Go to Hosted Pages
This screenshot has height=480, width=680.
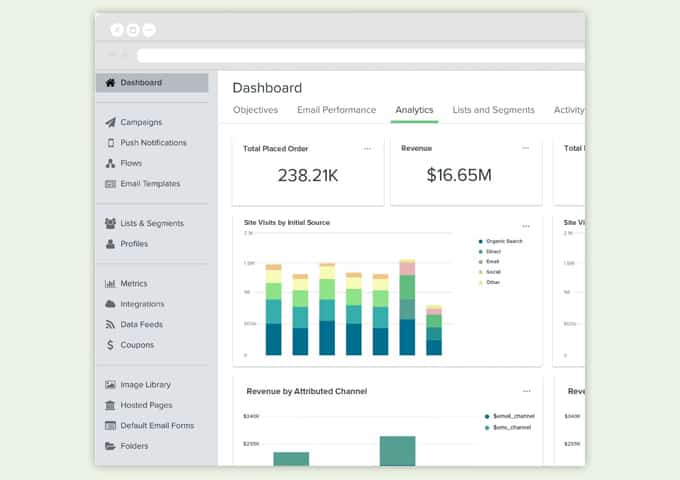(x=146, y=405)
